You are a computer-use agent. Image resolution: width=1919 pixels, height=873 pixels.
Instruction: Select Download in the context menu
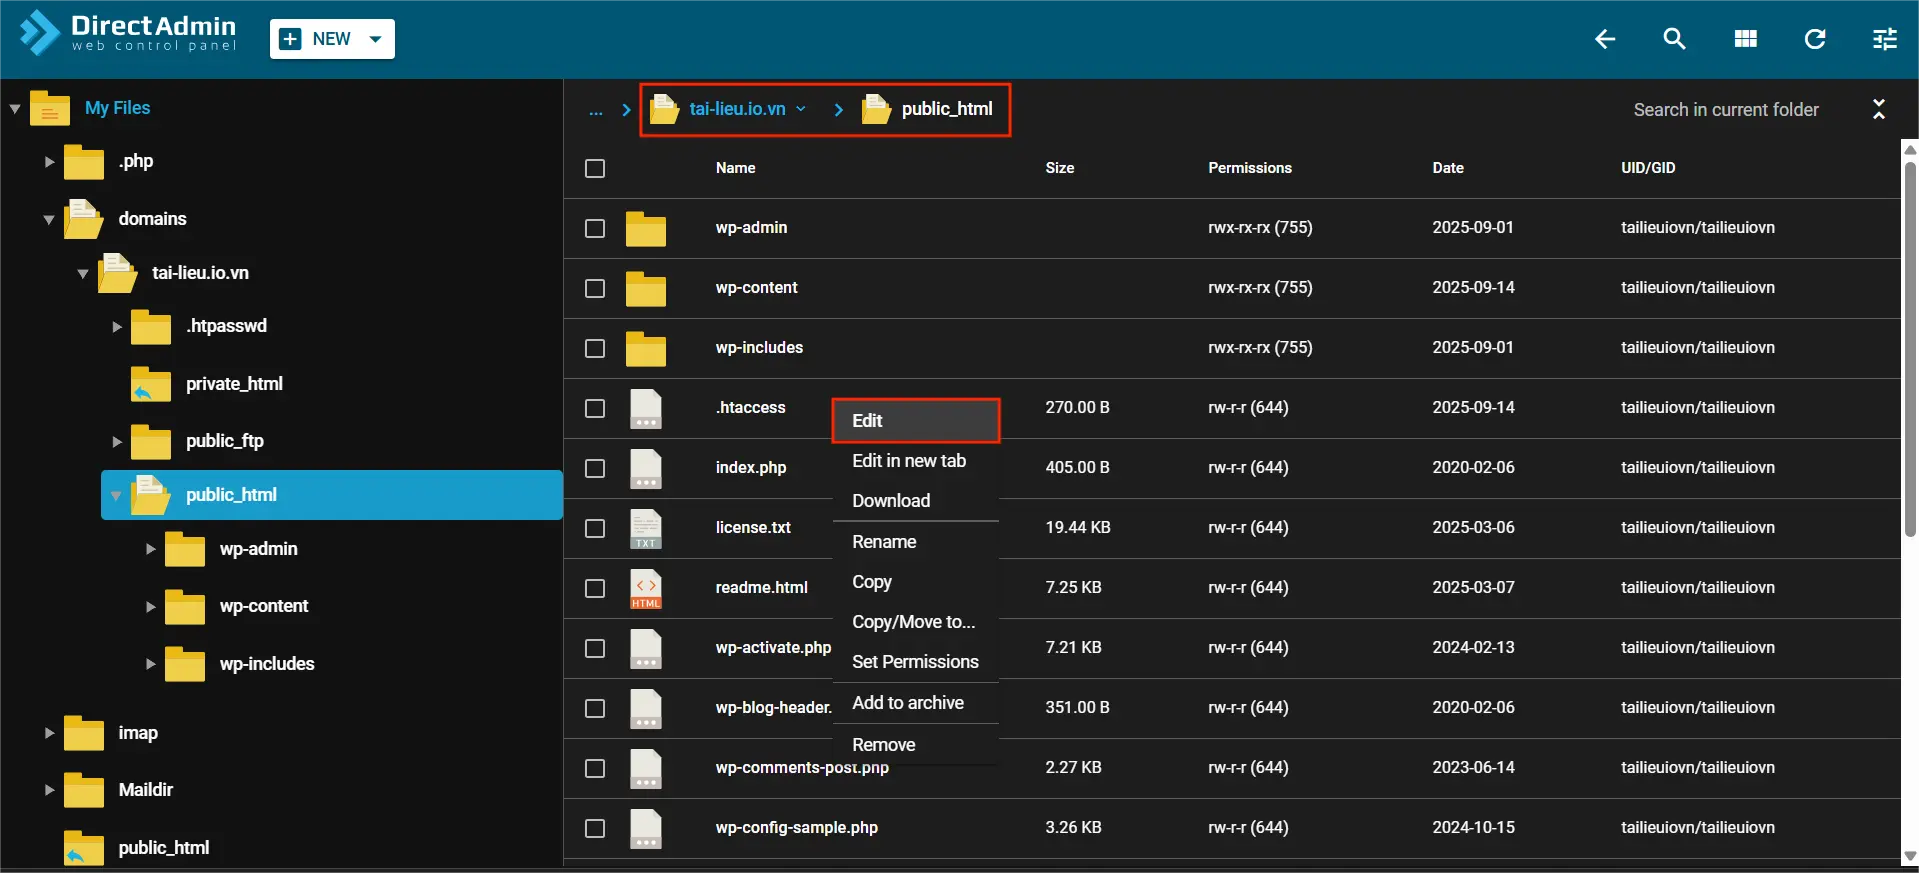[916, 501]
